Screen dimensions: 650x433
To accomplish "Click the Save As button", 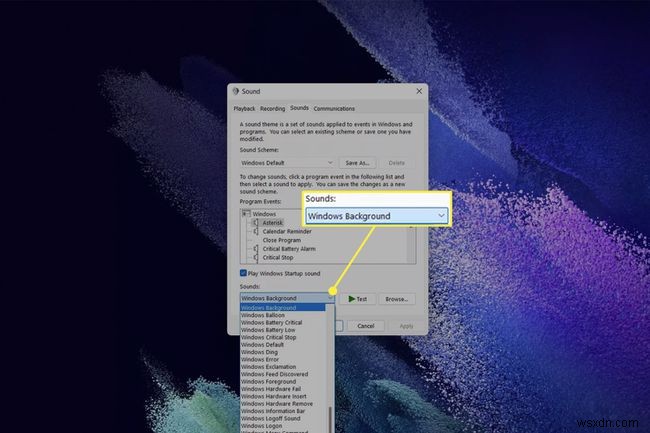I will click(x=357, y=163).
